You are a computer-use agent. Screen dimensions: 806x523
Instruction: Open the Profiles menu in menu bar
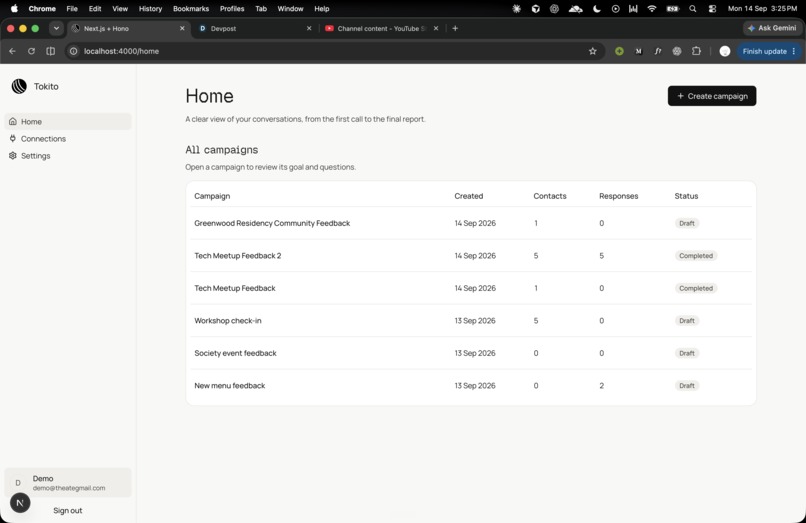tap(232, 8)
